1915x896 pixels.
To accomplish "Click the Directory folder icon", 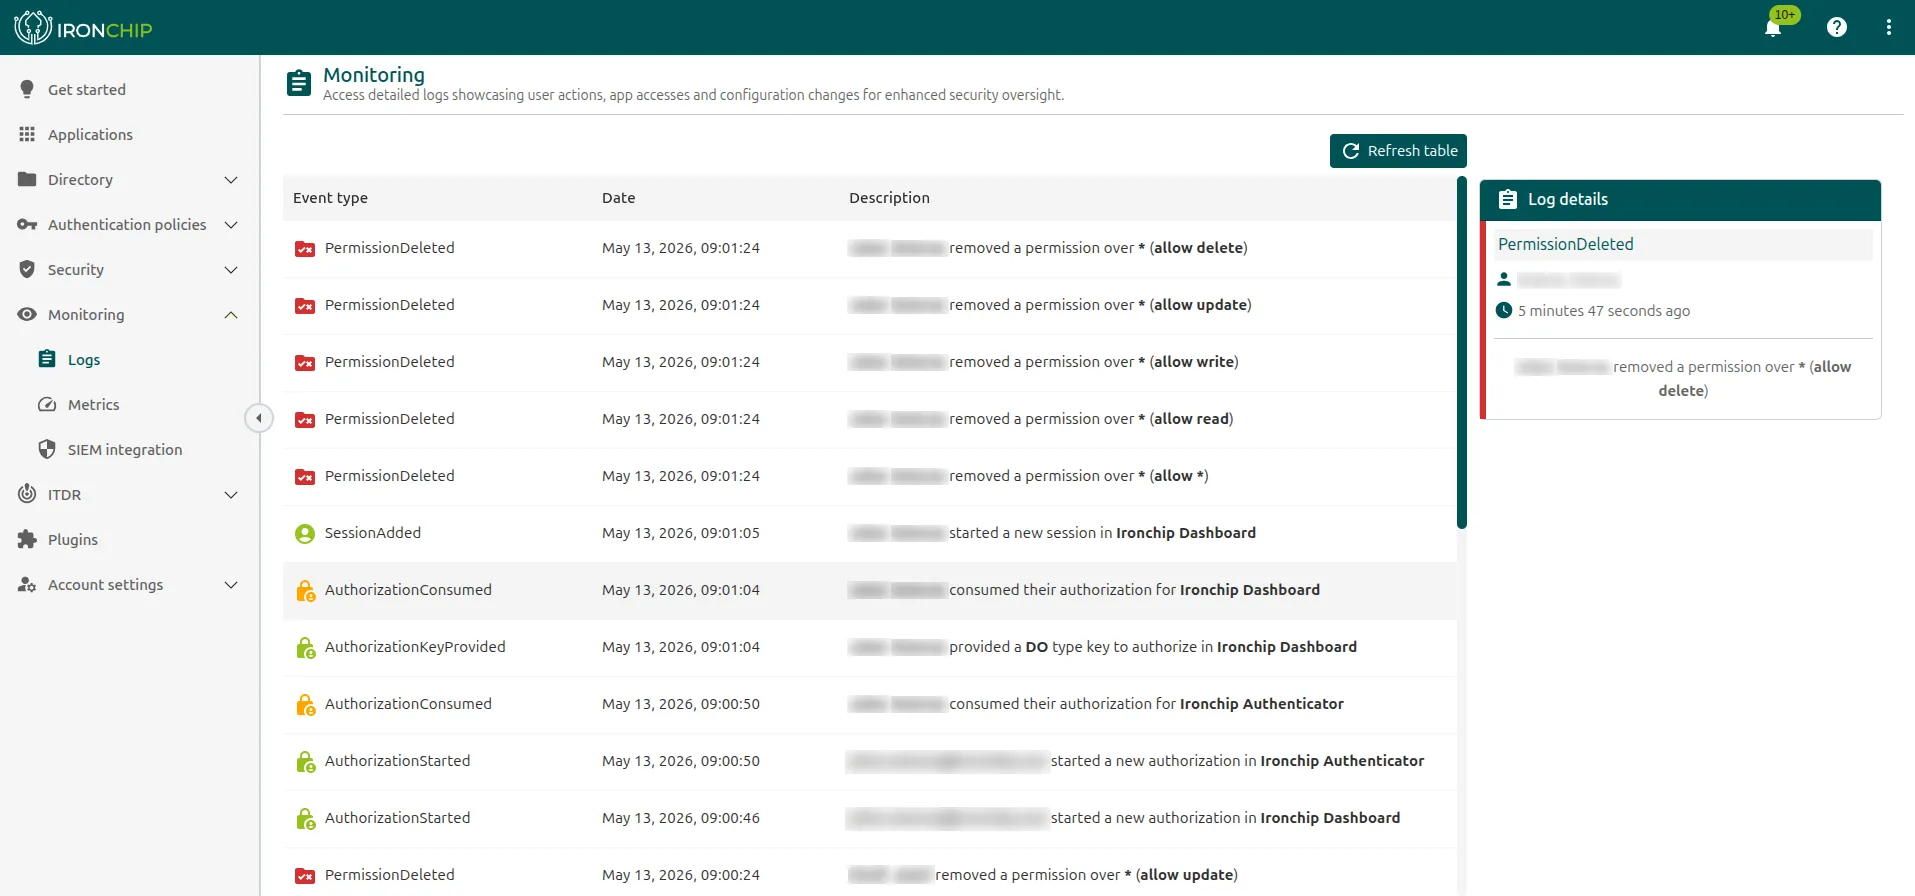I will pyautogui.click(x=27, y=179).
